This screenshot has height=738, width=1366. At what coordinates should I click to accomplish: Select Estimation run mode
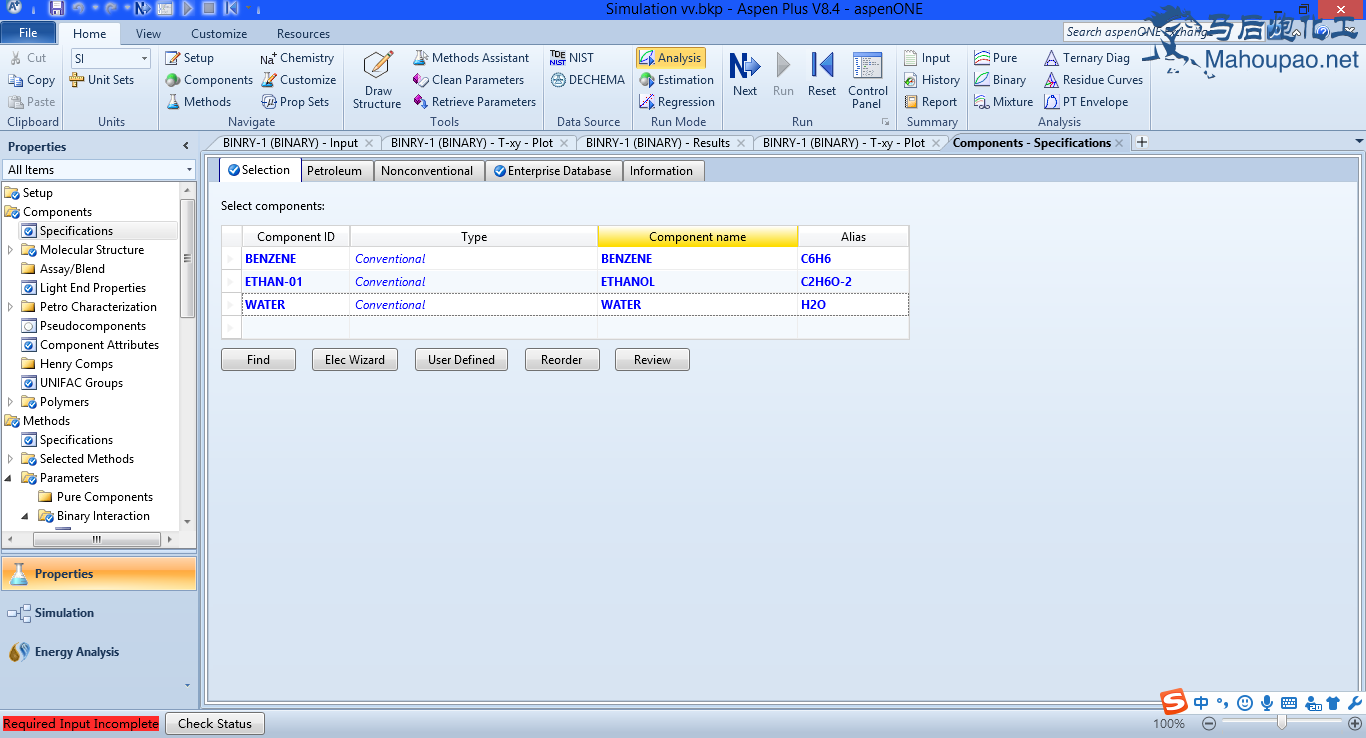coord(676,80)
